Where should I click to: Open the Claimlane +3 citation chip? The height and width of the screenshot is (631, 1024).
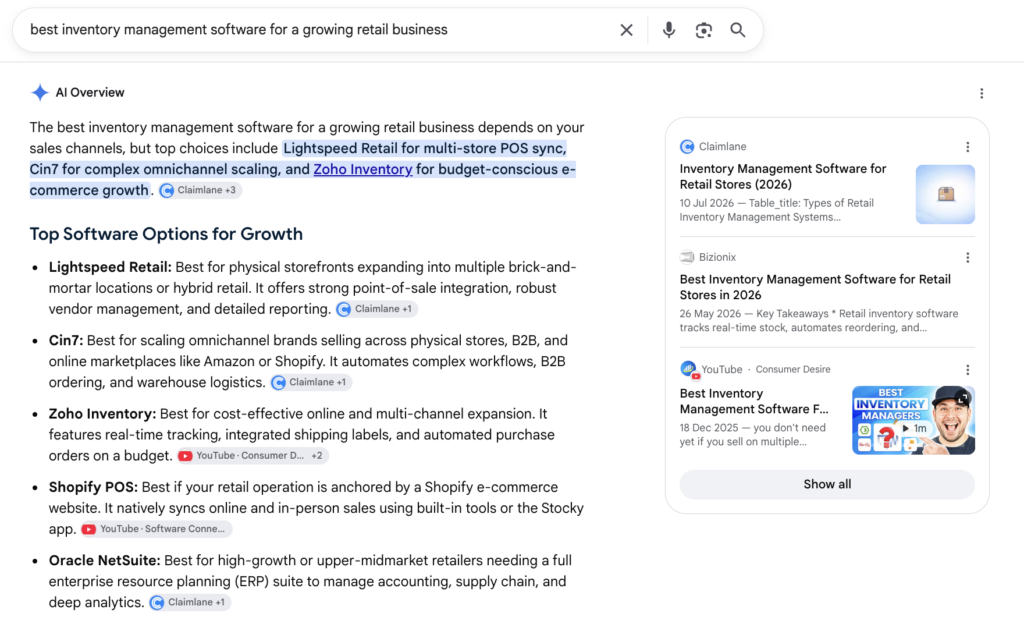coord(200,190)
